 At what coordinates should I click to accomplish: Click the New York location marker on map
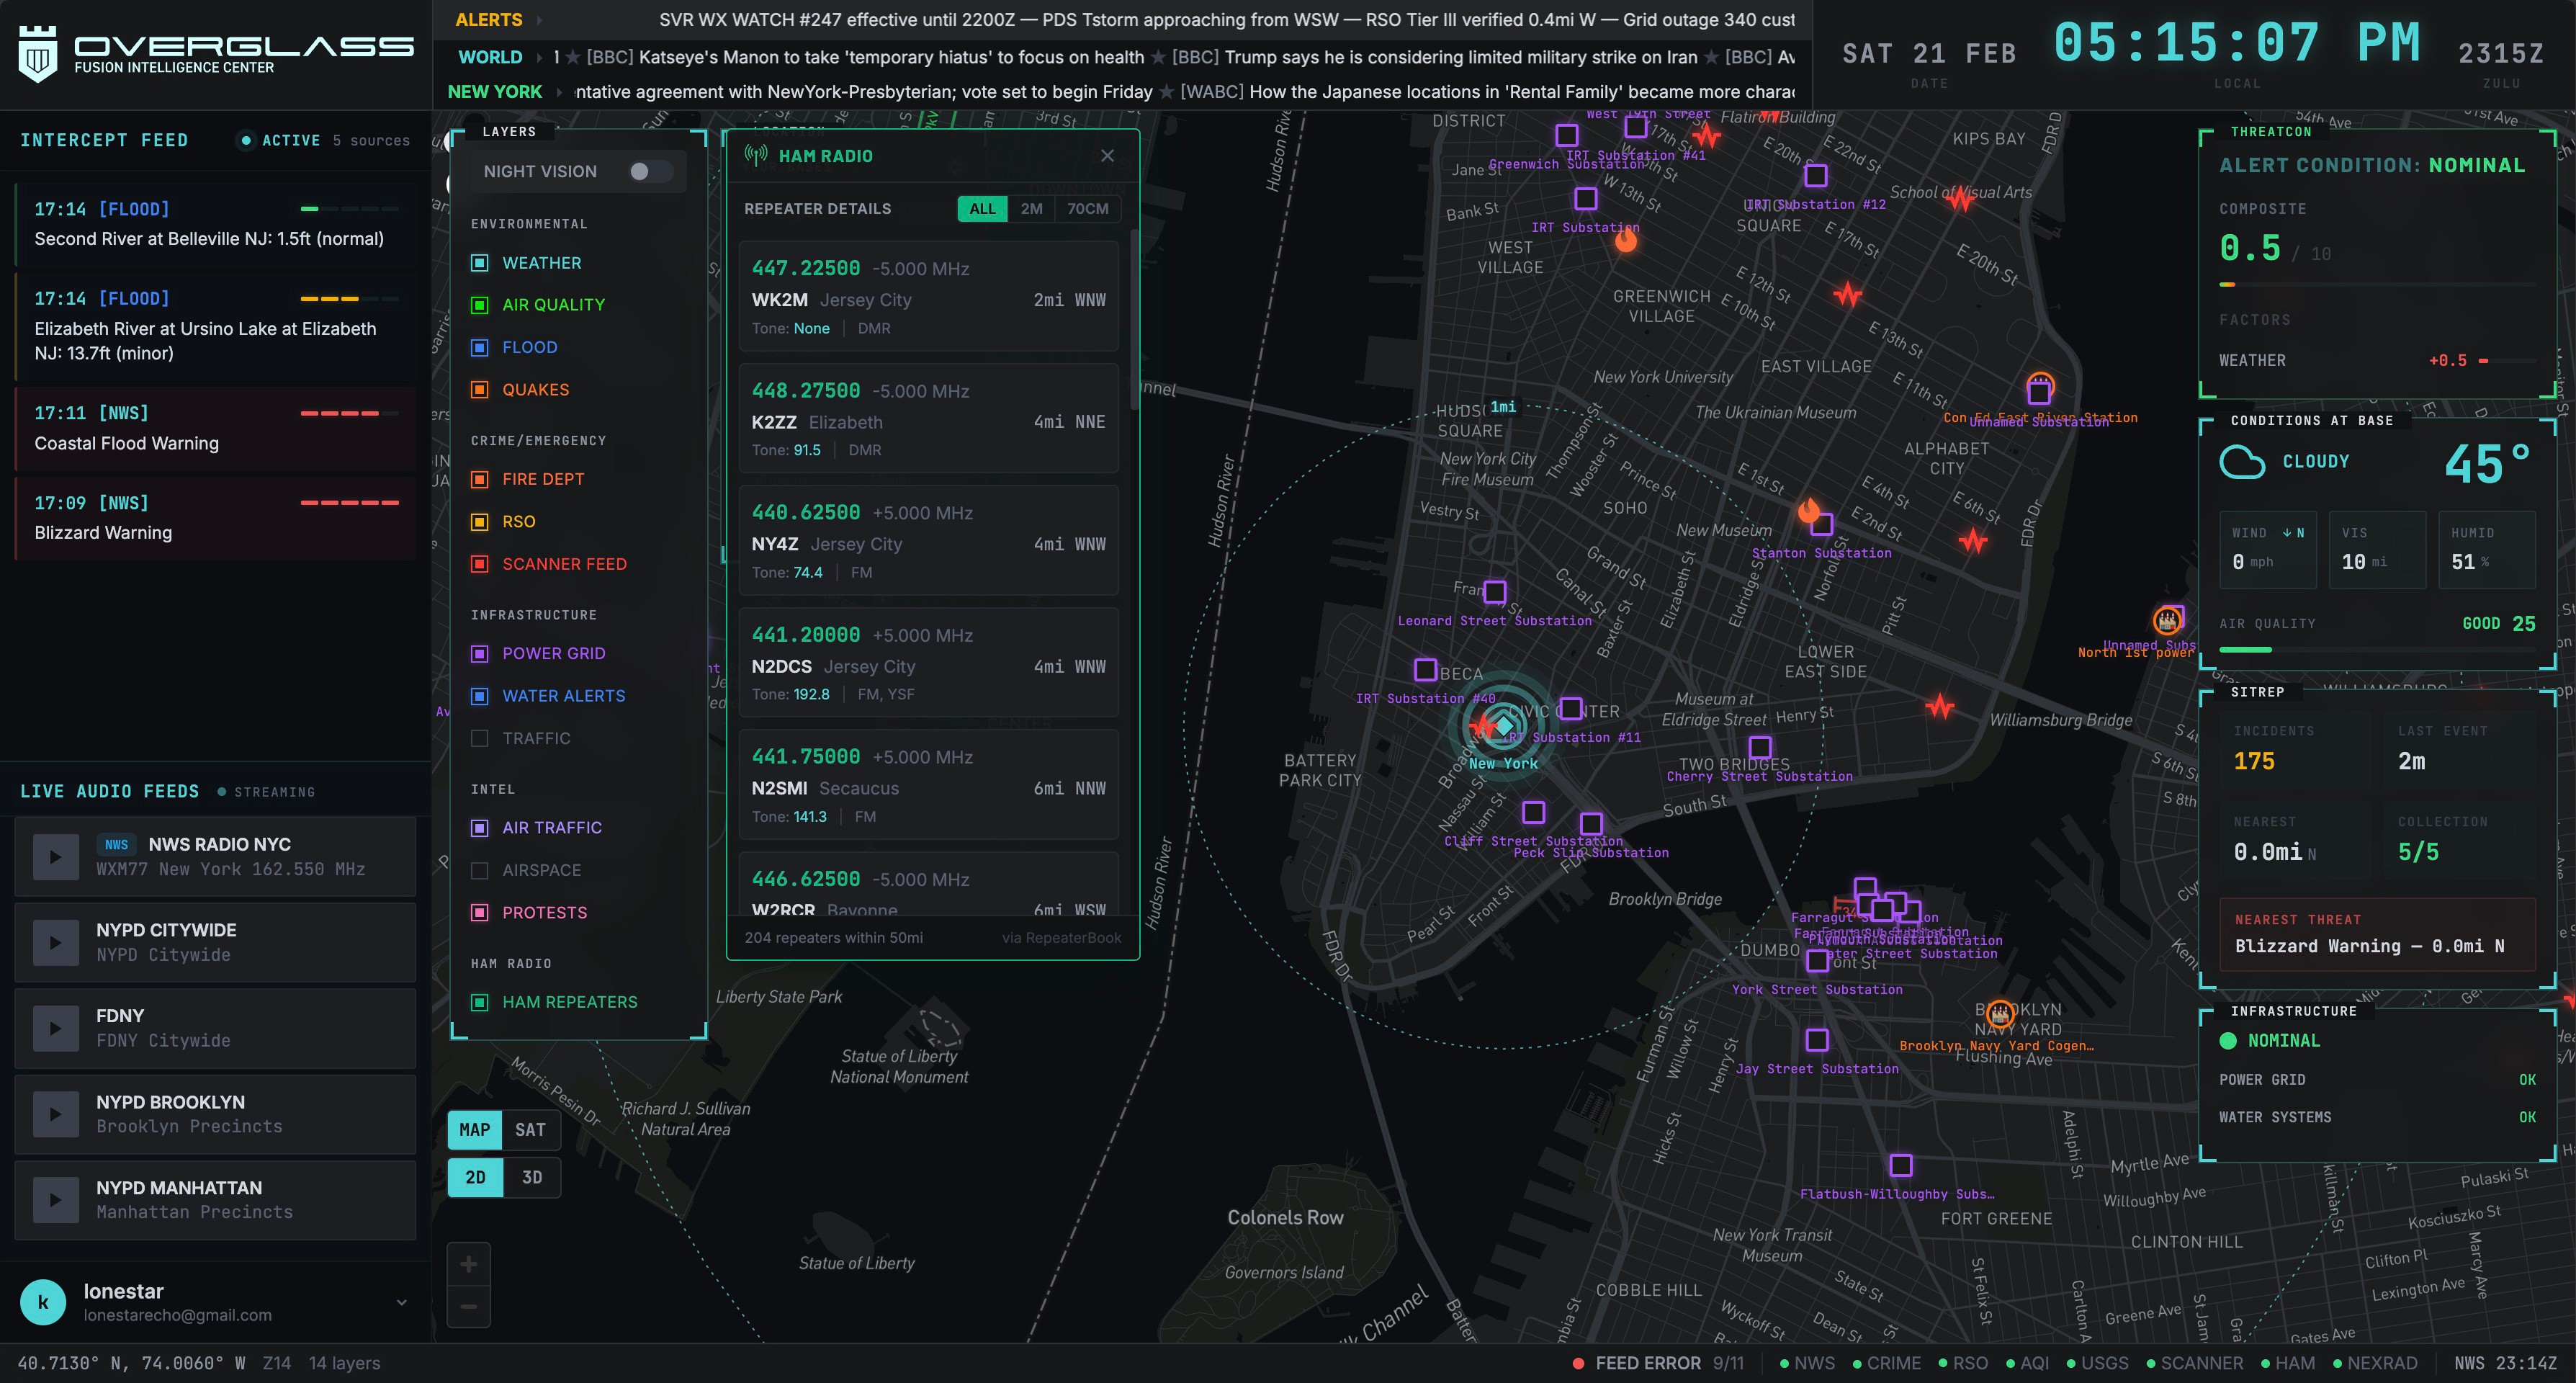(x=1503, y=726)
